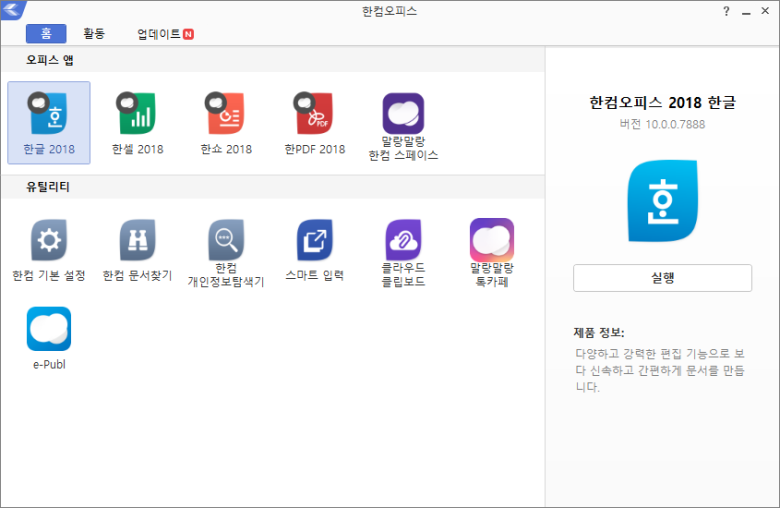Select the 한글 2018 app icon
The height and width of the screenshot is (508, 780).
click(x=49, y=123)
